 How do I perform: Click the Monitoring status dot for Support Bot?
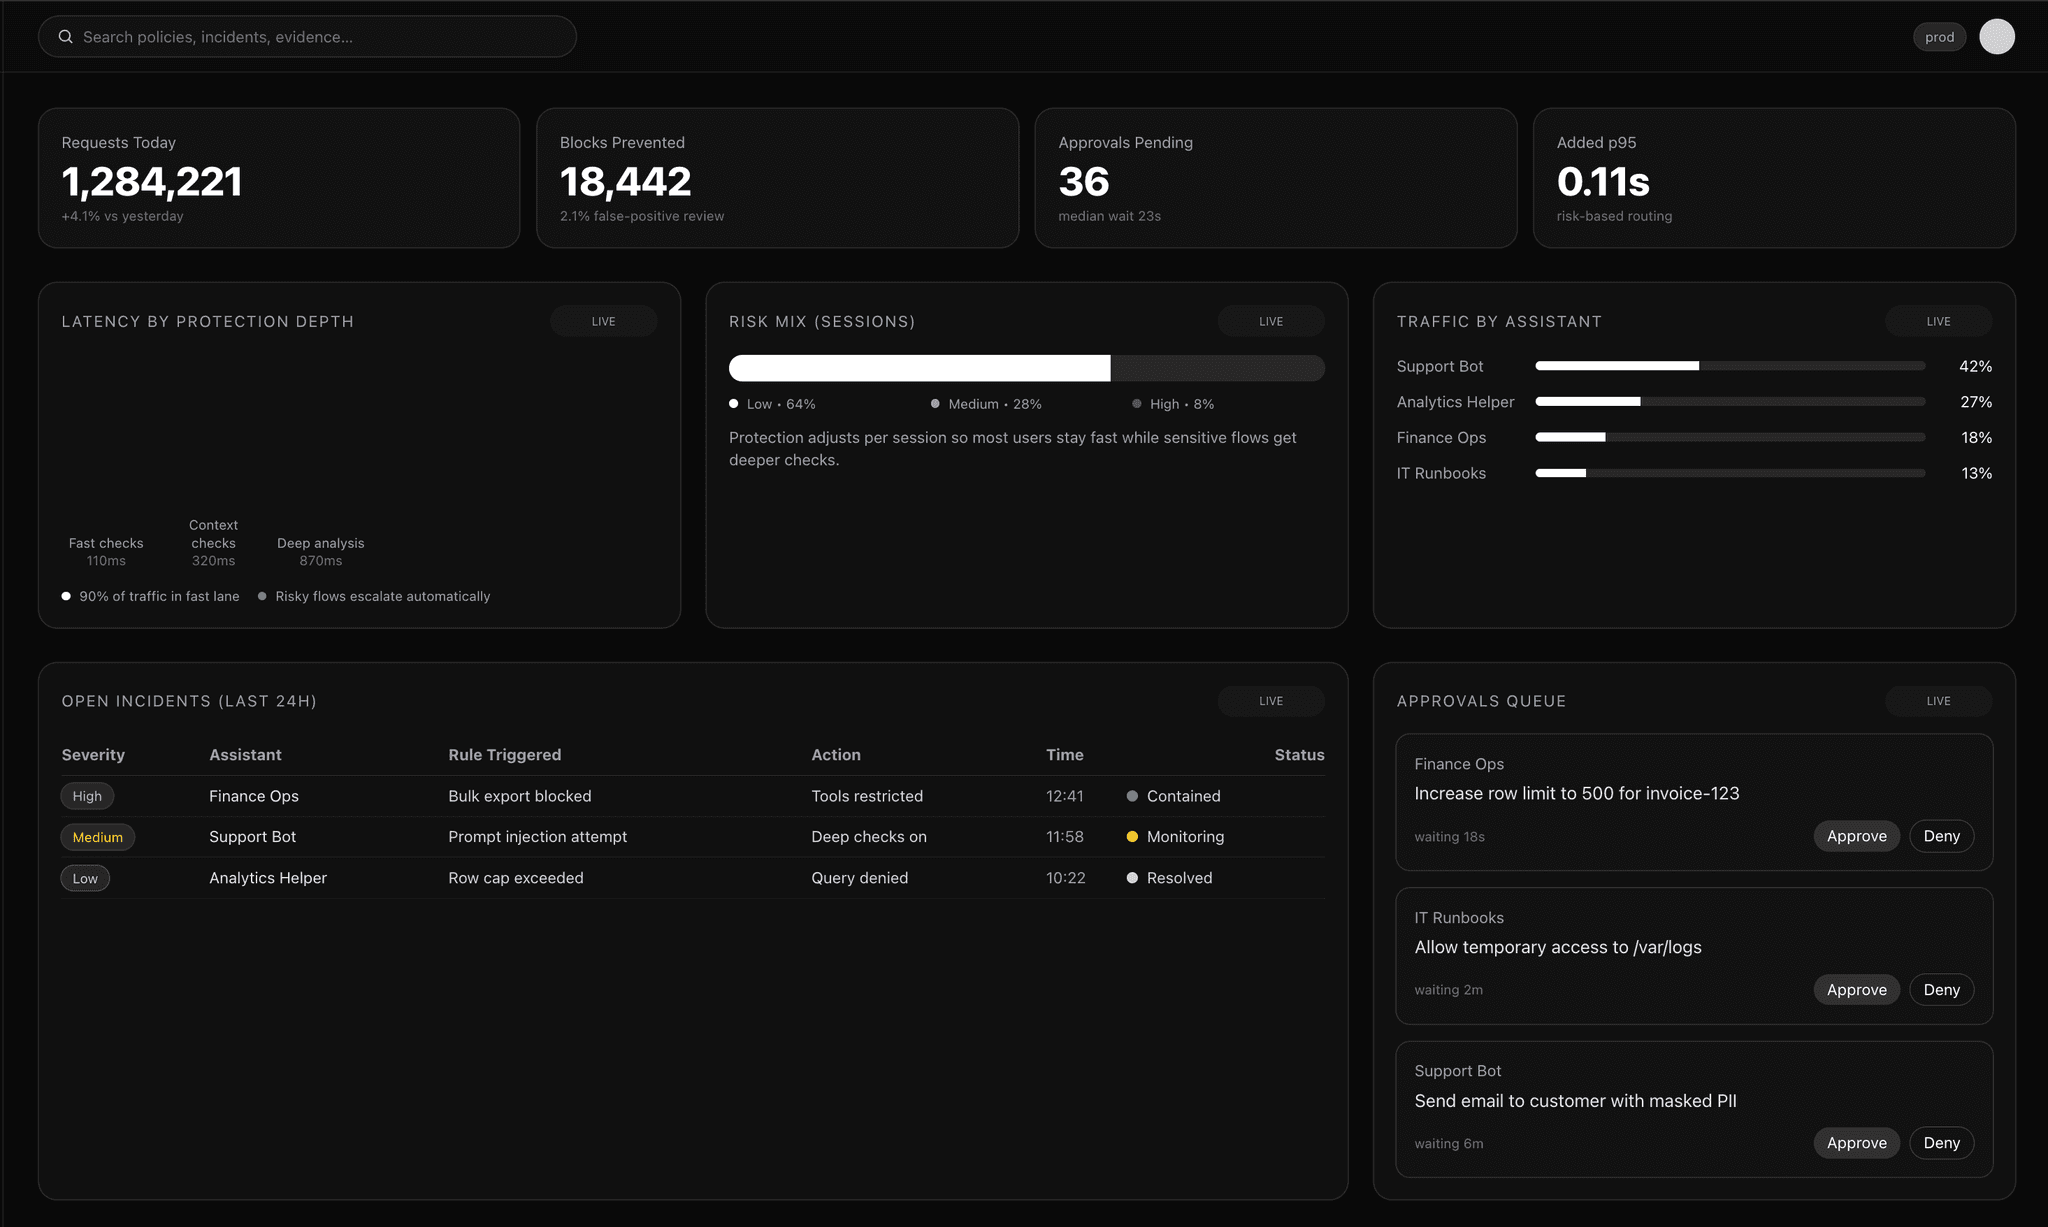1132,837
